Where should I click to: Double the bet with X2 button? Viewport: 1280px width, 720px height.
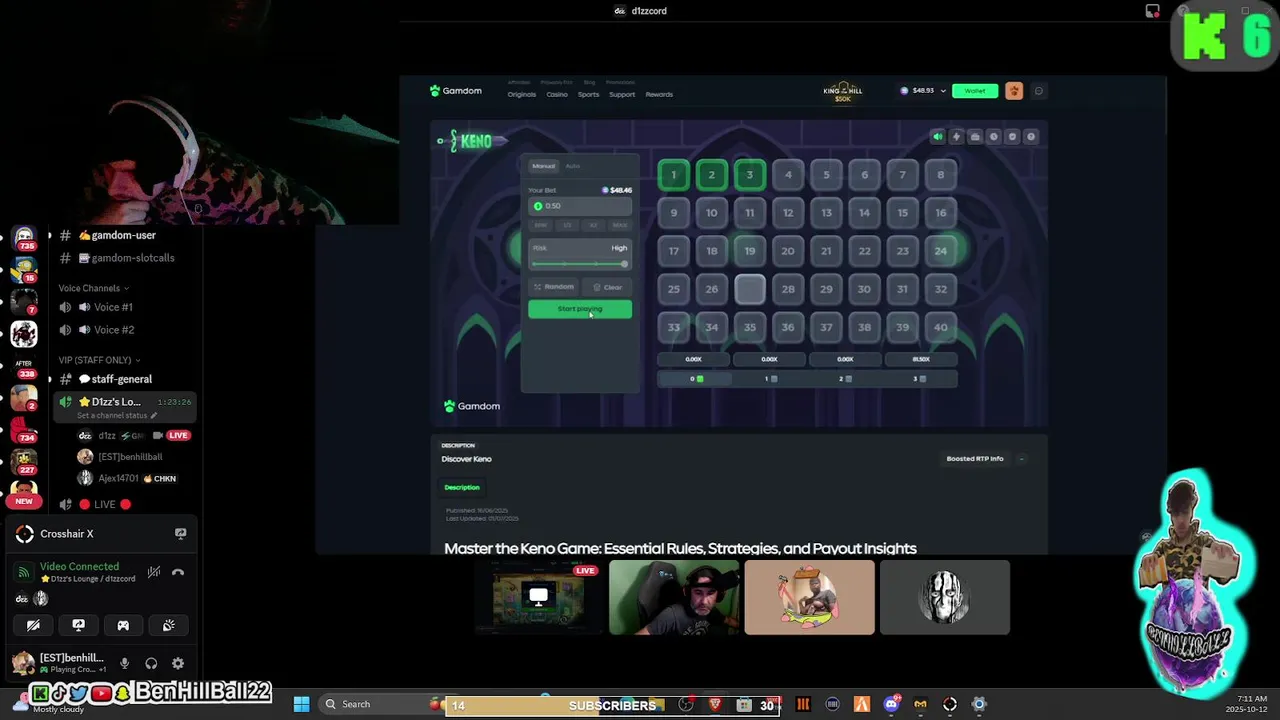(593, 226)
